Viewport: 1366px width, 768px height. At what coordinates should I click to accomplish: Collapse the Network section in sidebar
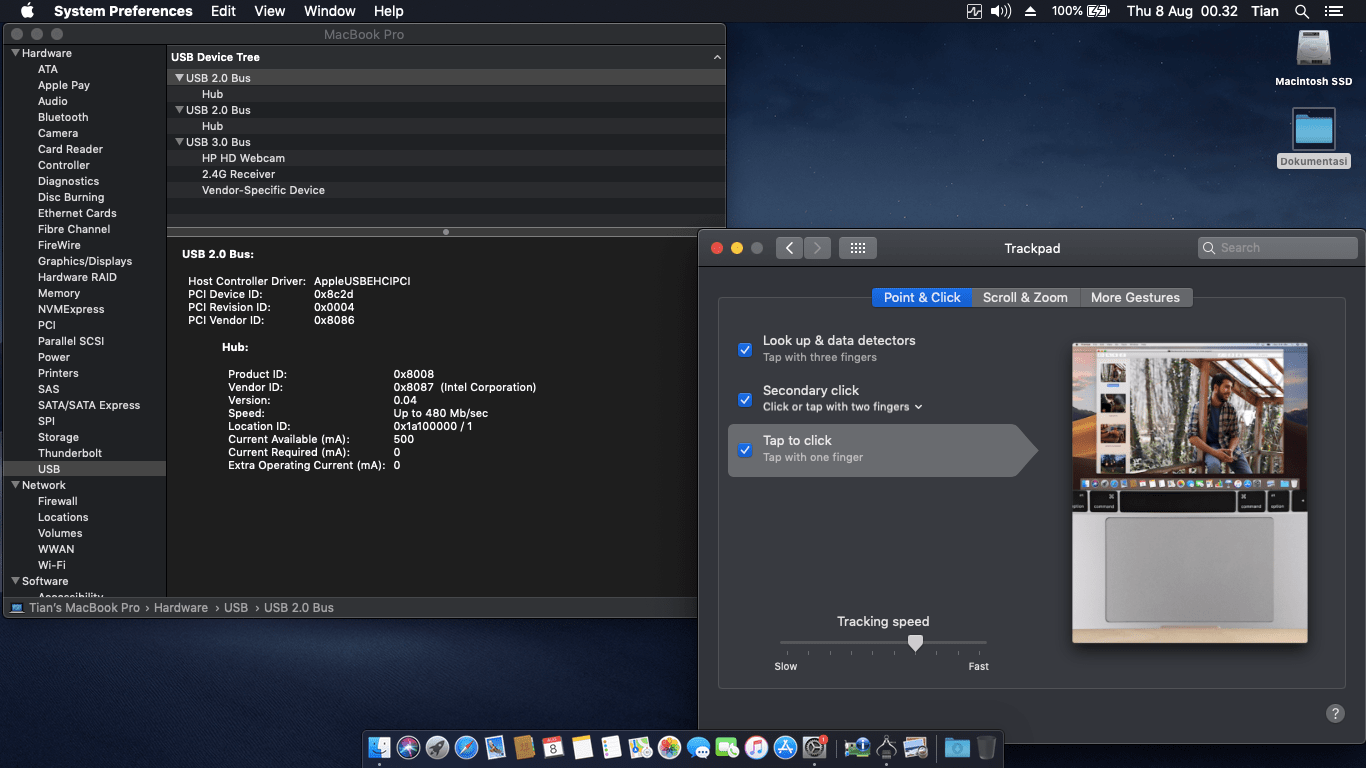pos(15,485)
